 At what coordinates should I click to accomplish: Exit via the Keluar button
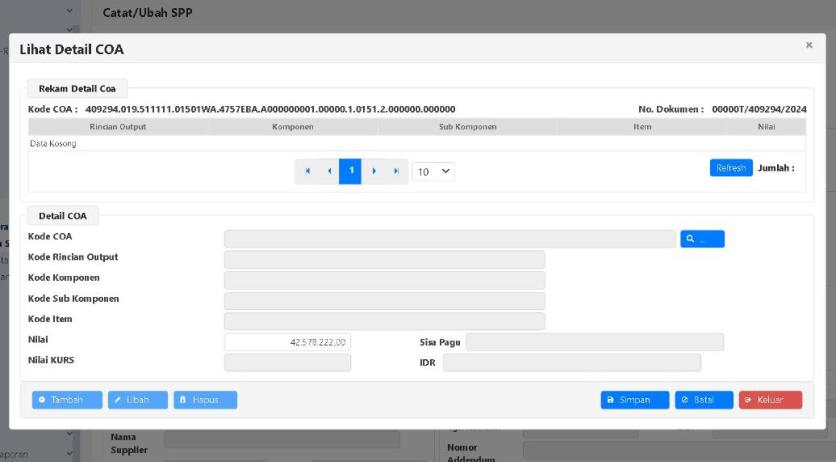(770, 400)
